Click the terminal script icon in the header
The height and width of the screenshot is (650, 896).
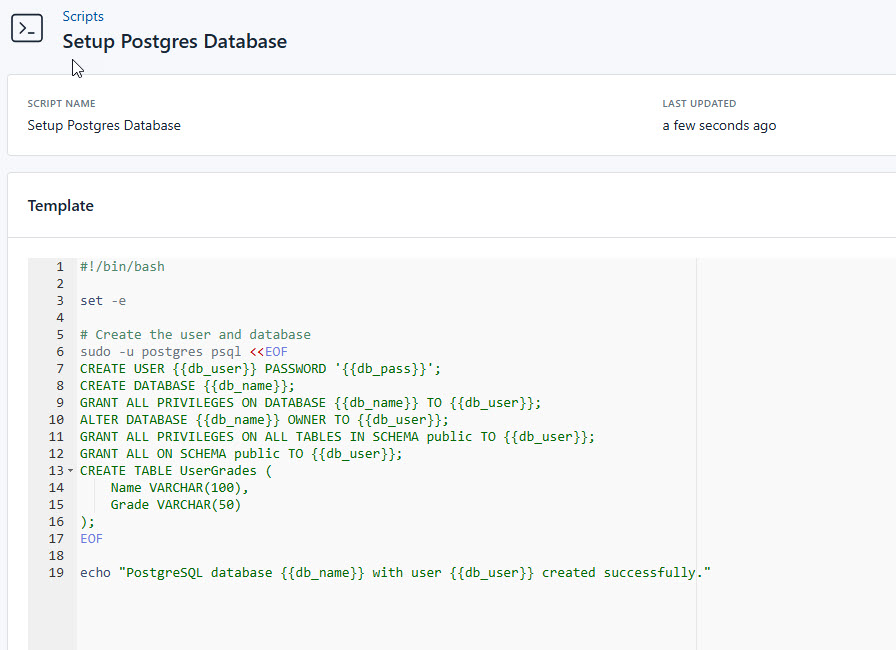26,28
